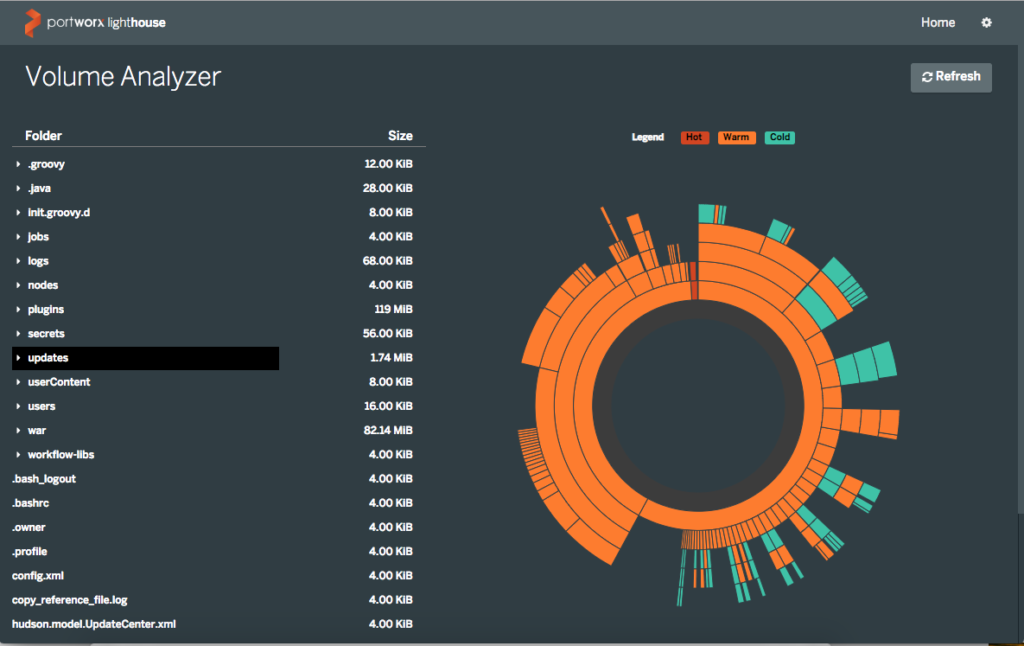Open the settings gear icon
This screenshot has height=646, width=1024.
tap(986, 22)
